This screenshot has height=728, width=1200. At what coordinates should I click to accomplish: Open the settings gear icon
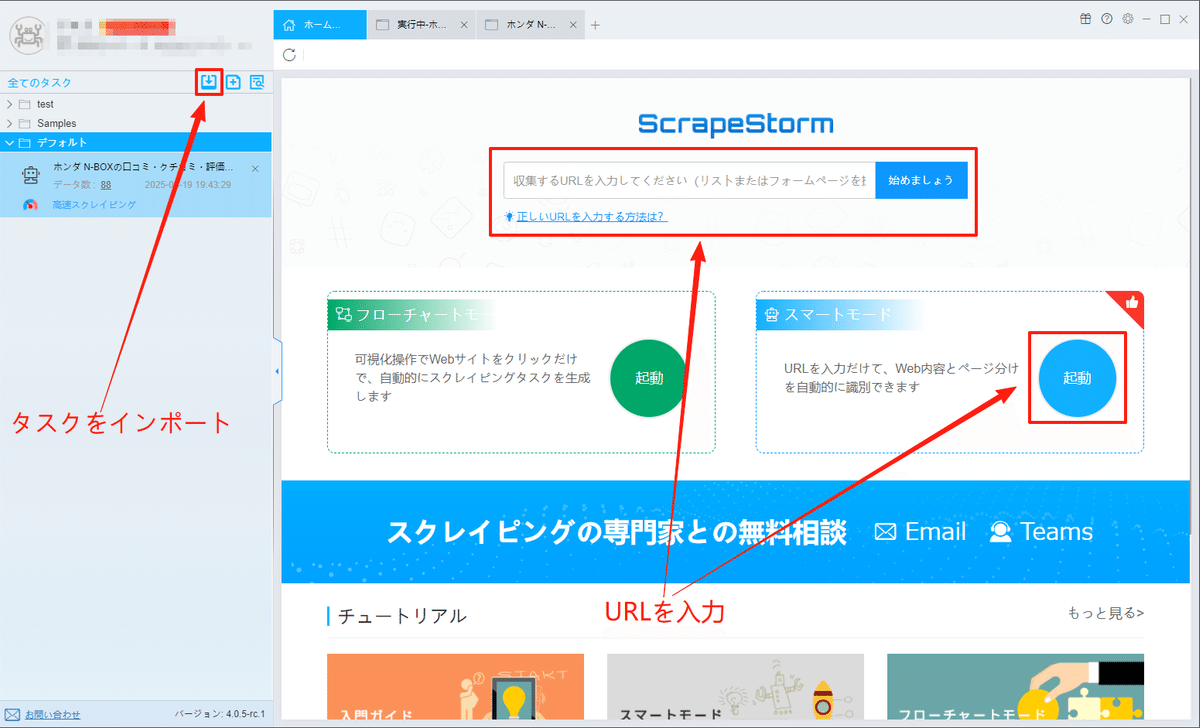(1128, 19)
